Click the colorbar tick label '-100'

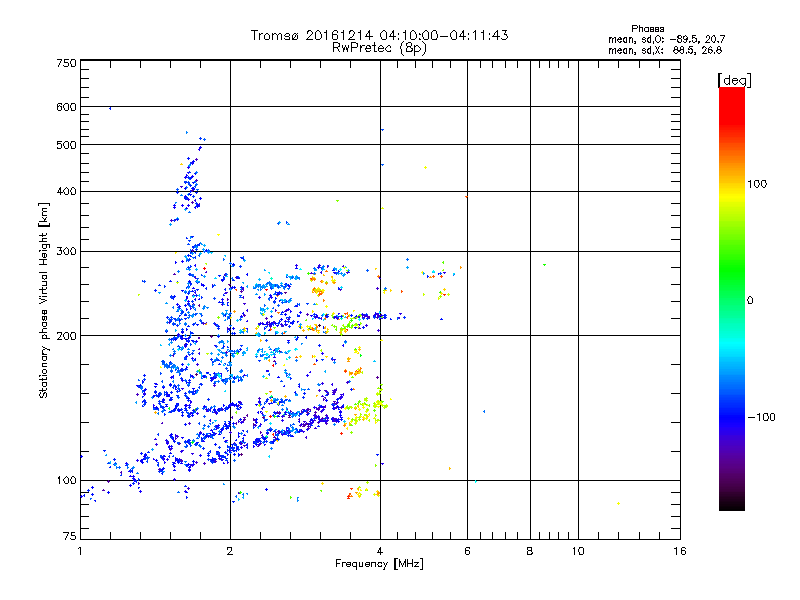(762, 417)
